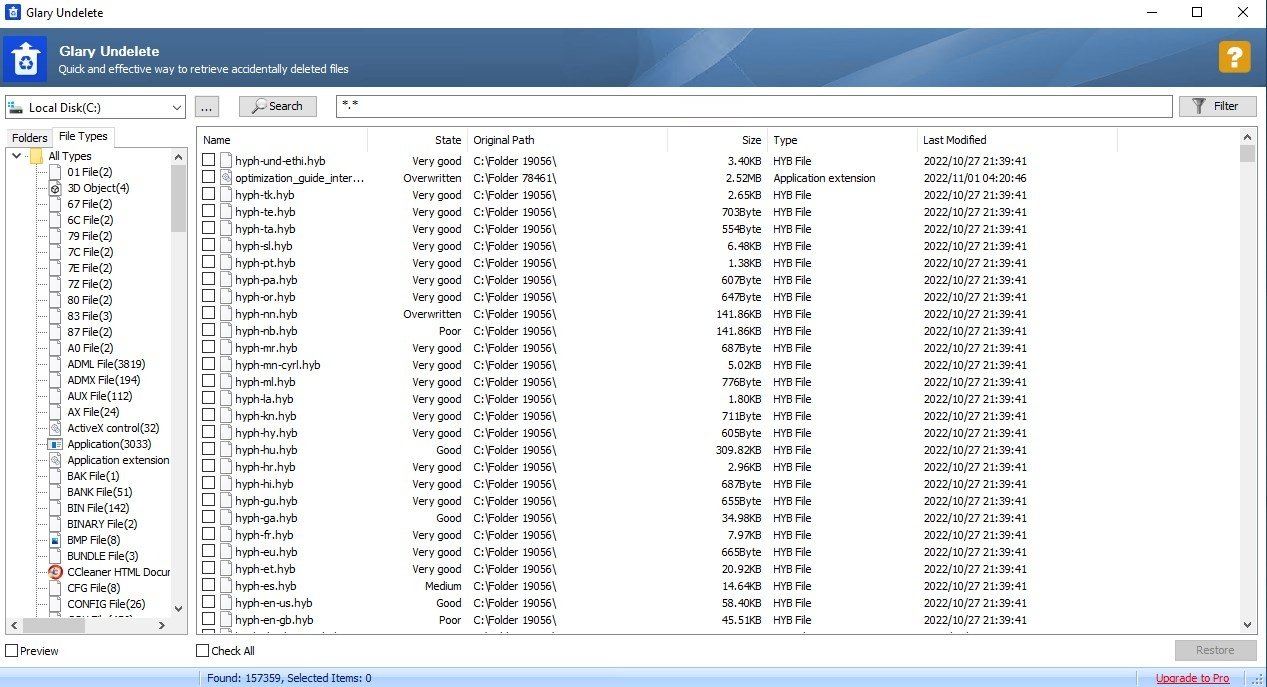Select the BMP File type icon
Viewport: 1267px width, 687px height.
[x=56, y=540]
